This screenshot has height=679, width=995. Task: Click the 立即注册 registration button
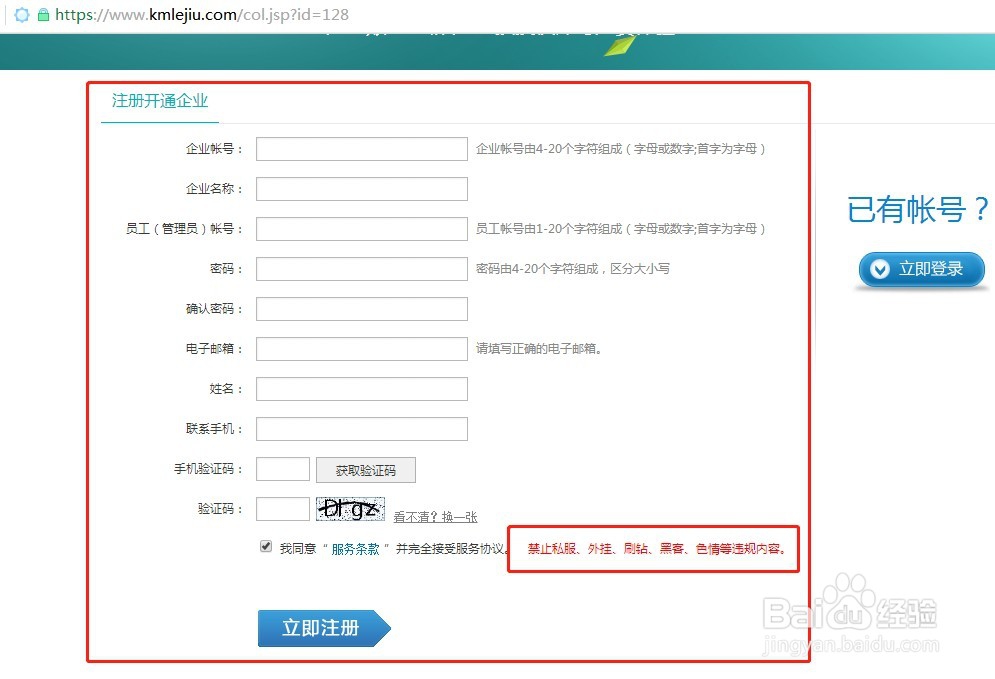tap(318, 629)
